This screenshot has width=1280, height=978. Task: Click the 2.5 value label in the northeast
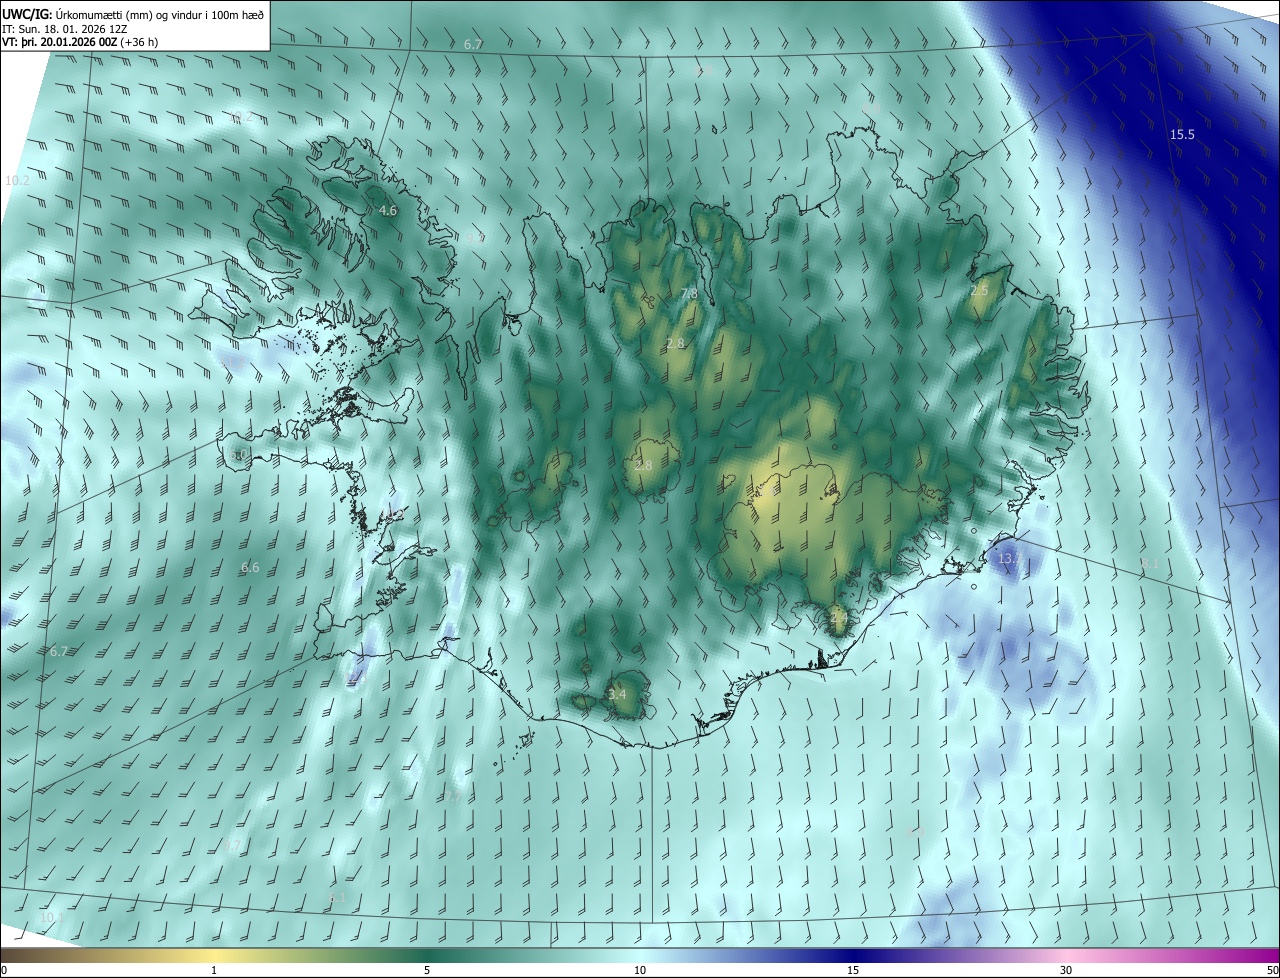pyautogui.click(x=979, y=291)
